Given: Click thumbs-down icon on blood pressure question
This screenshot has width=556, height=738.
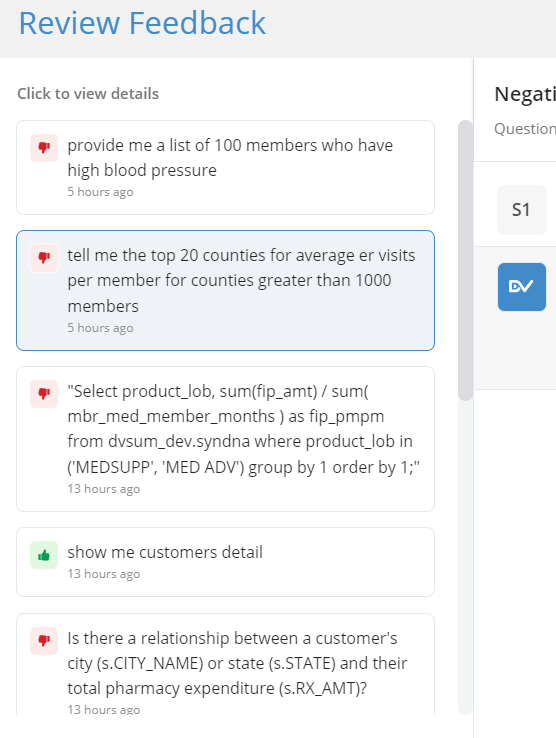Looking at the screenshot, I should (44, 148).
